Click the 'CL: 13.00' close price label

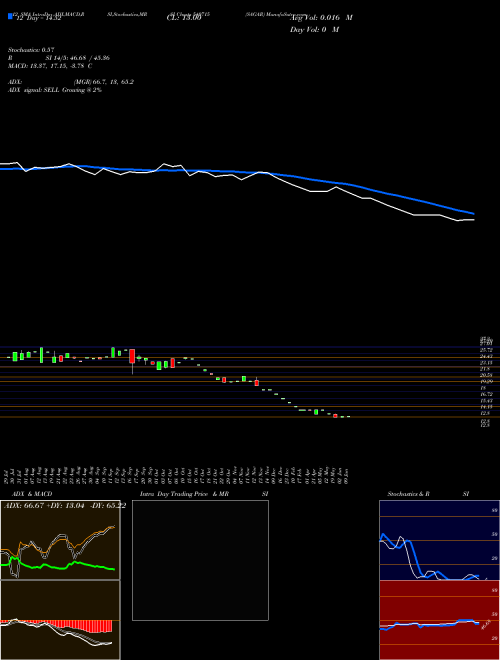(x=184, y=18)
